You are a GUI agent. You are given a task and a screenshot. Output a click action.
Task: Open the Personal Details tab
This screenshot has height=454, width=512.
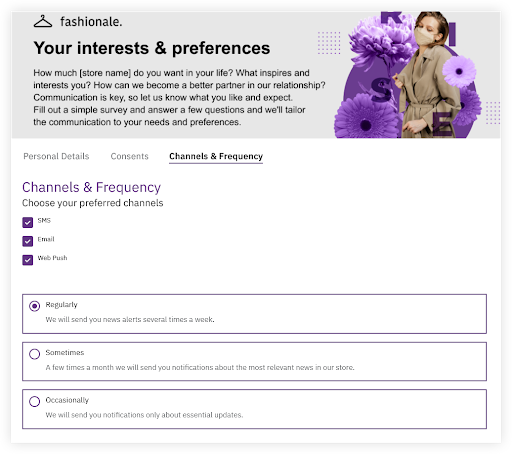point(56,156)
